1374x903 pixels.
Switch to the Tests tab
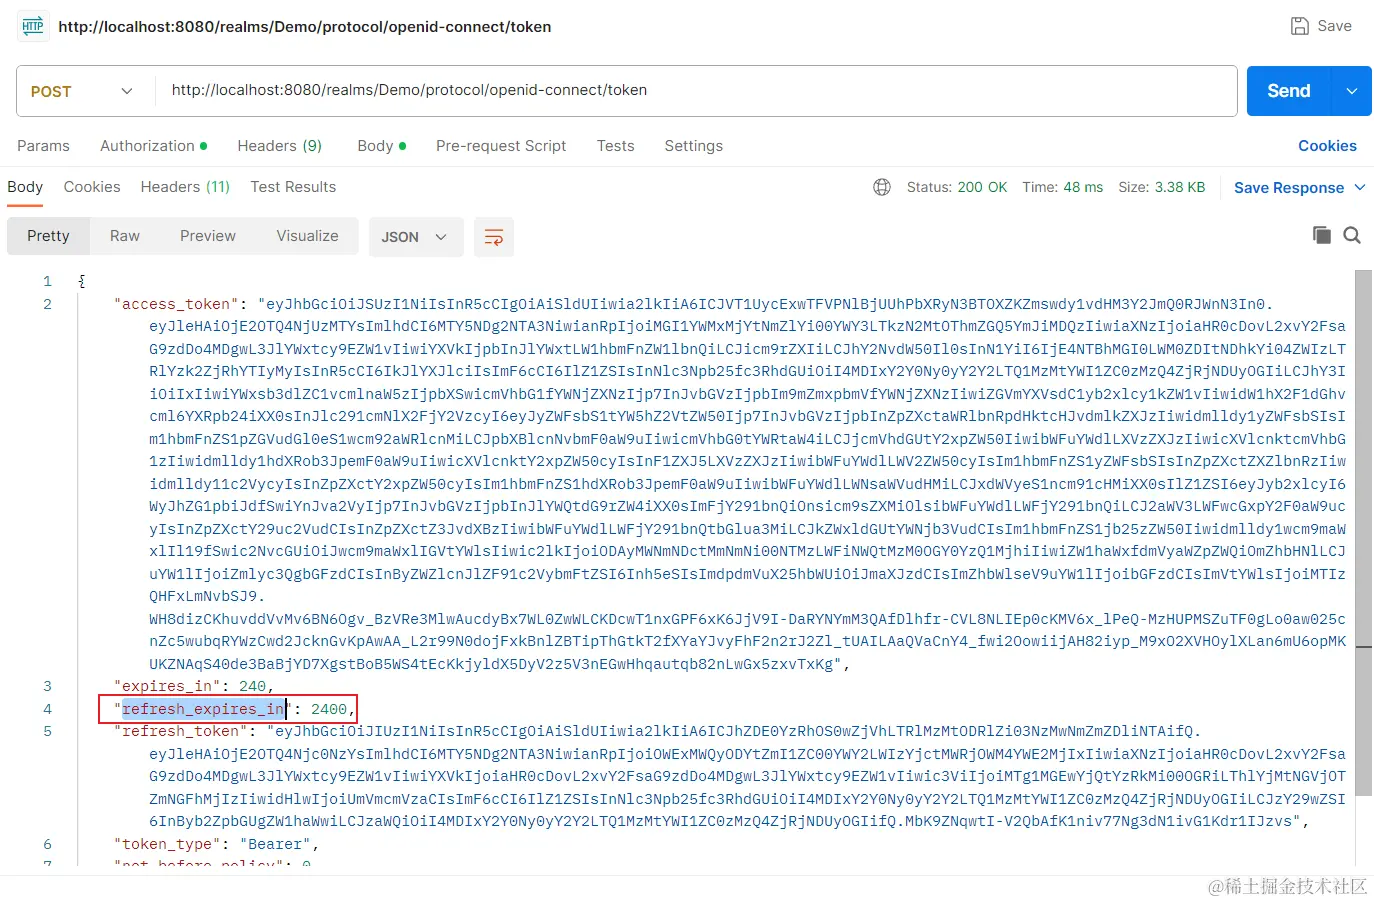(x=616, y=146)
